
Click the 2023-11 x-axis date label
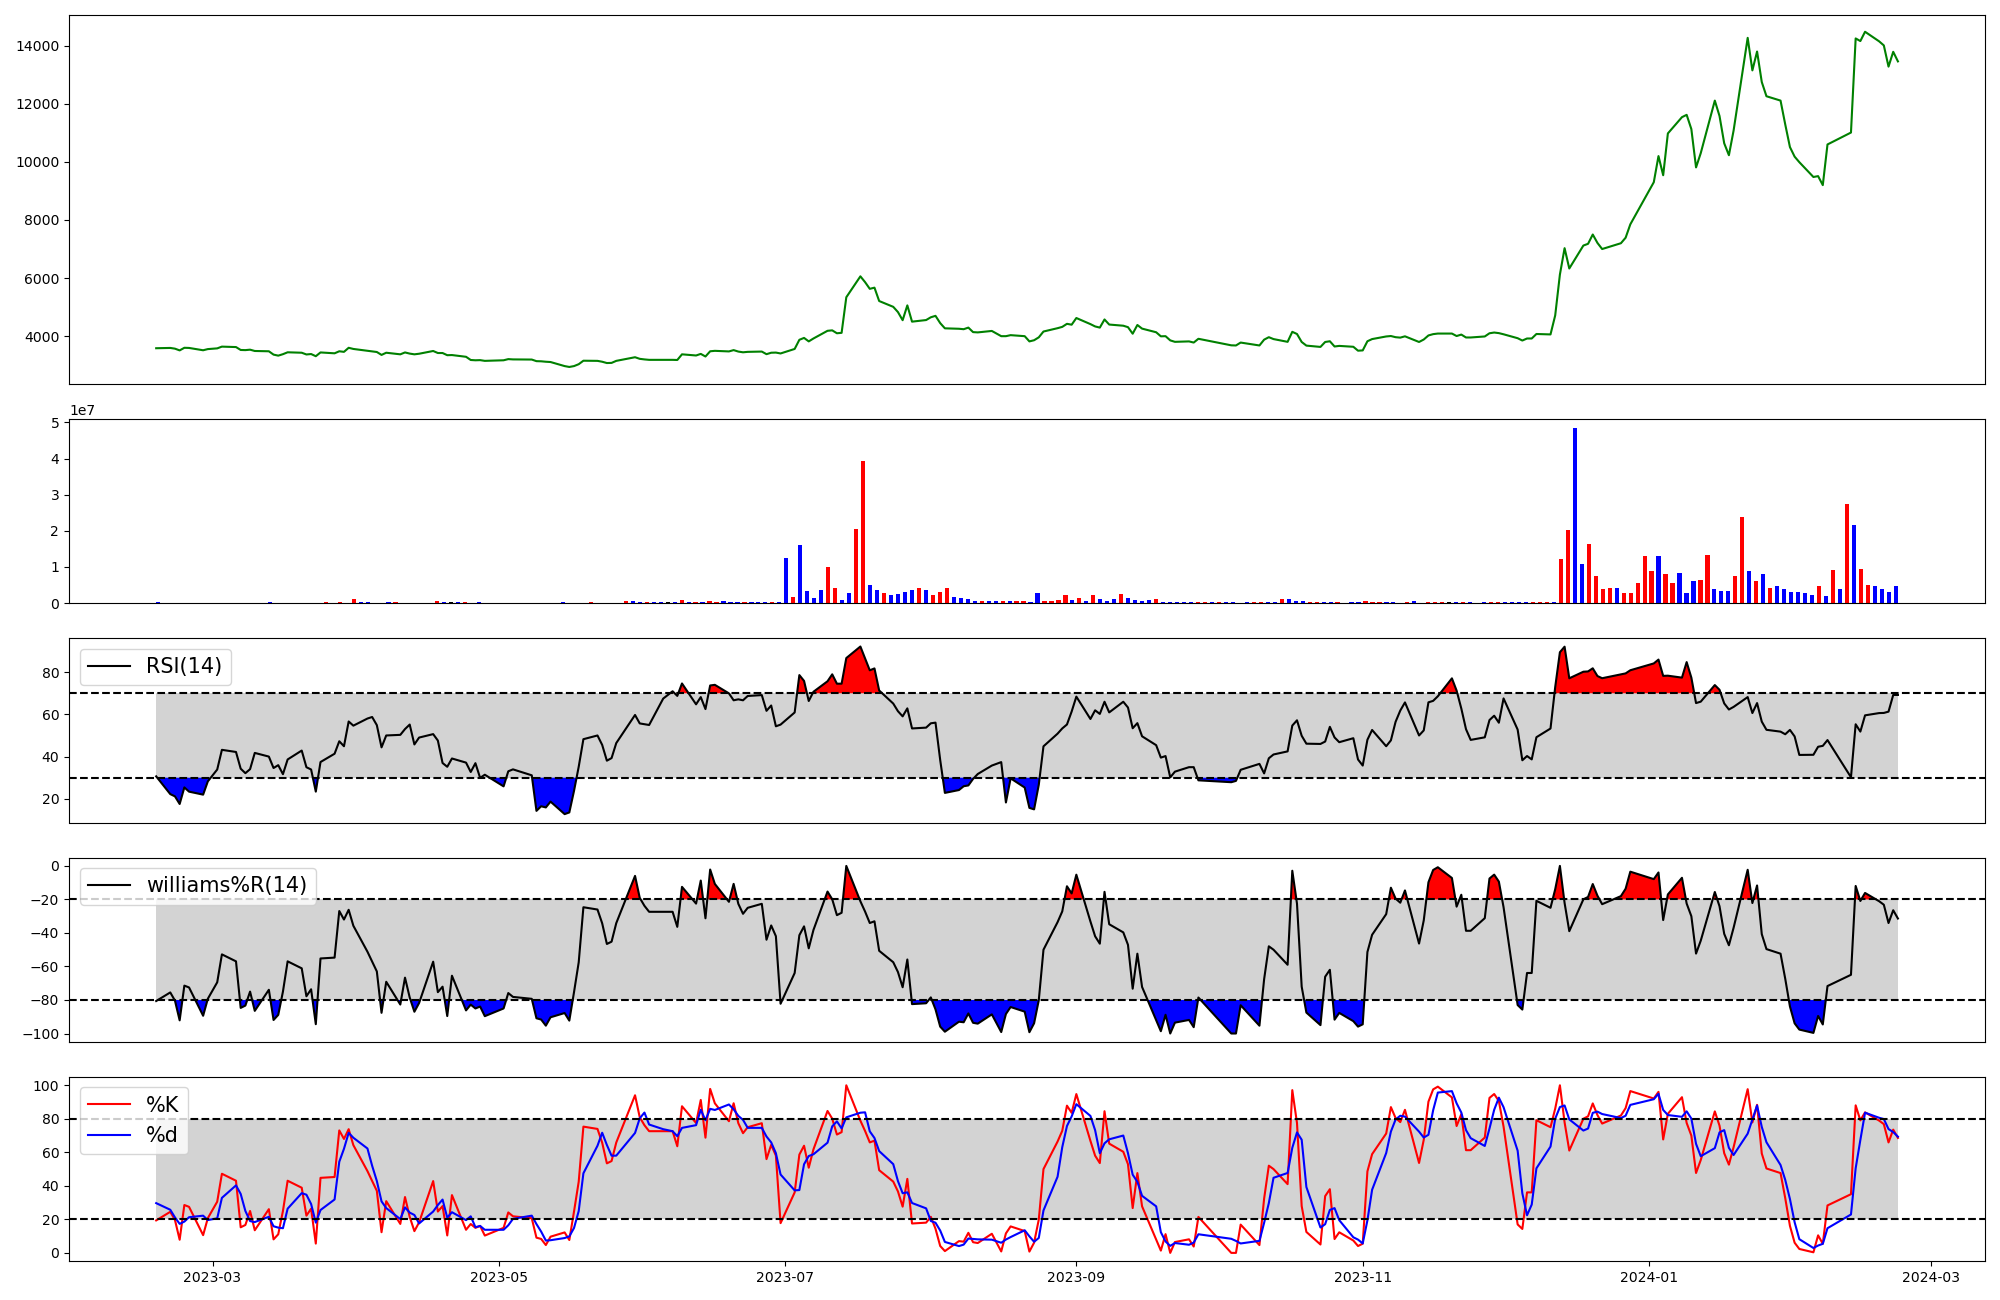point(1363,1277)
